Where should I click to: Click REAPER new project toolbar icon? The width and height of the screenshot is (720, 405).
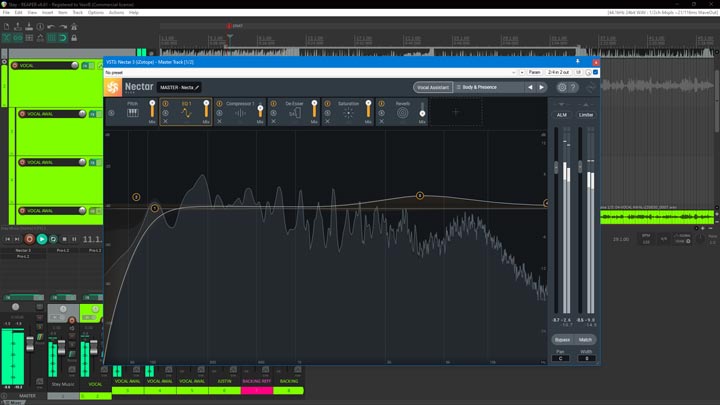coord(7,27)
